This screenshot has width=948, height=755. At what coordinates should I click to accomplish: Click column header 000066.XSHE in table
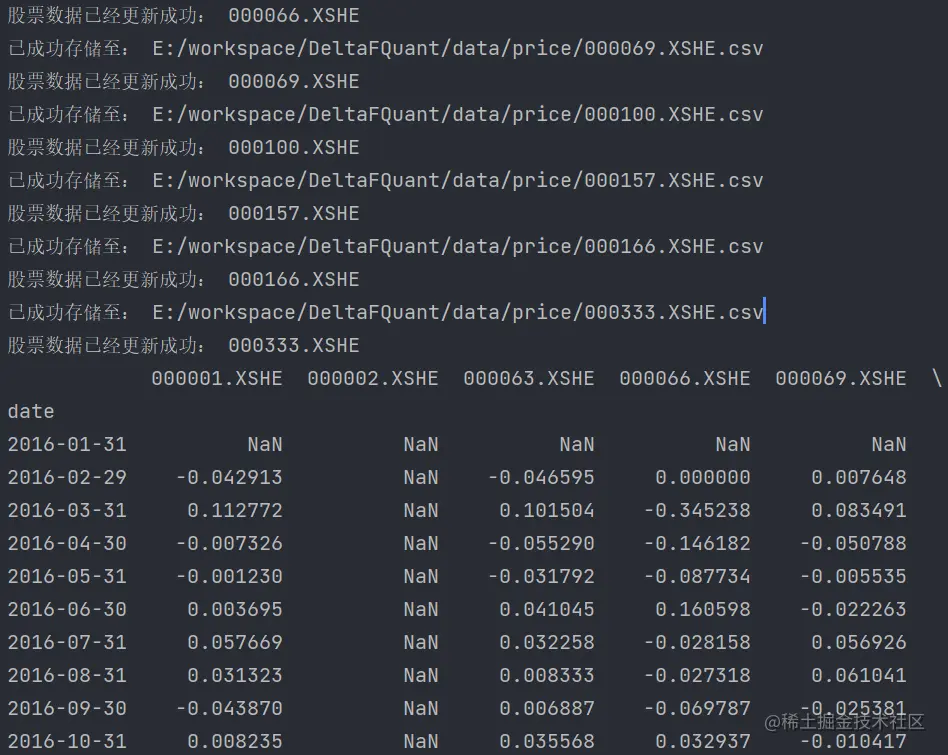tap(685, 378)
